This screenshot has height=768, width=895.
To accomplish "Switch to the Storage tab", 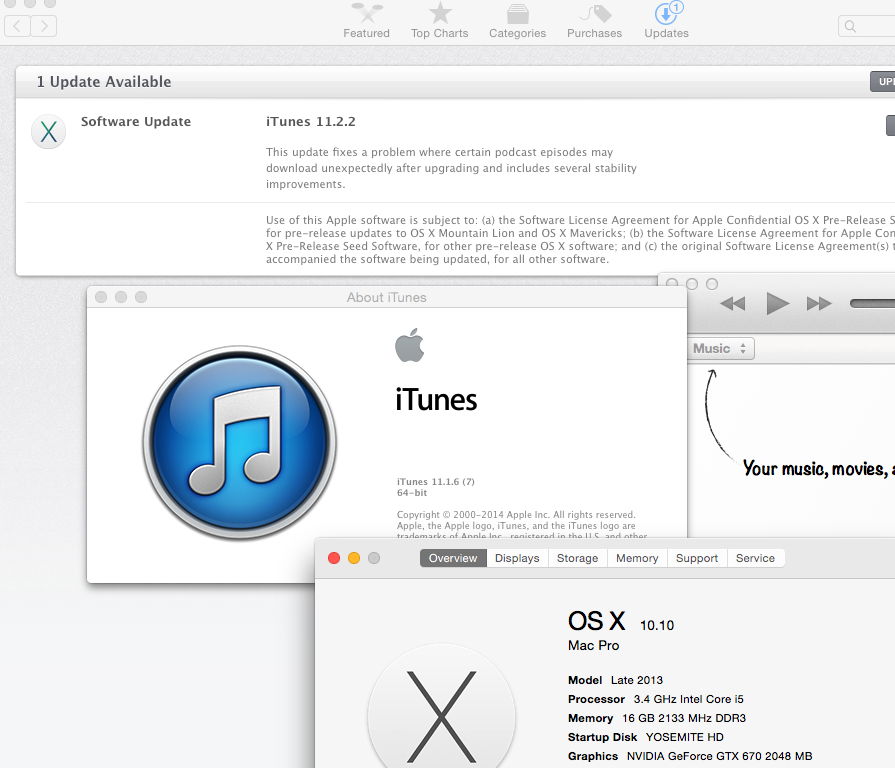I will click(x=578, y=558).
